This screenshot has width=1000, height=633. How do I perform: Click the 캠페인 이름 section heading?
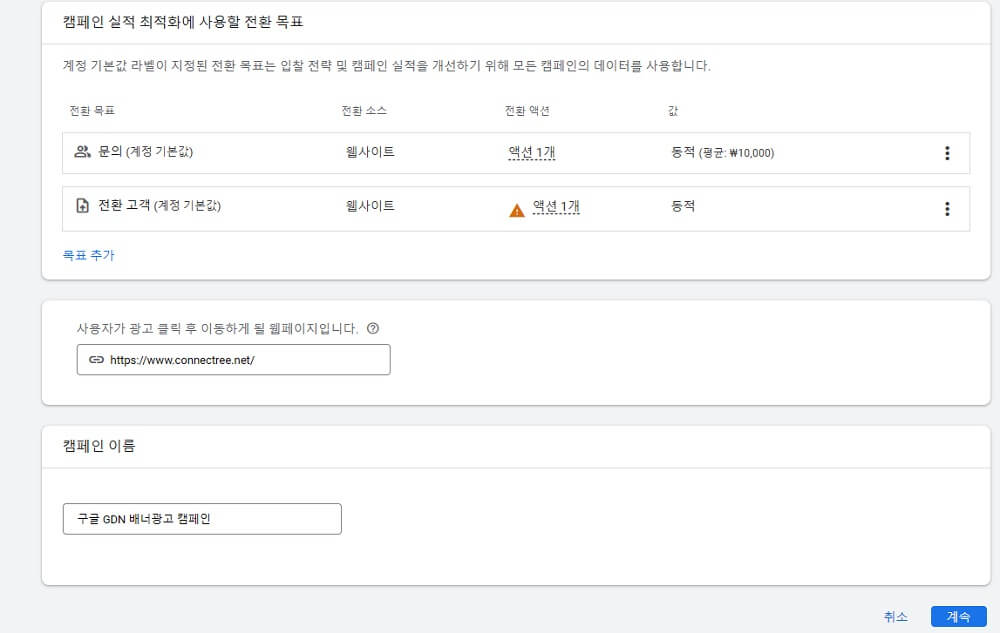click(x=99, y=446)
